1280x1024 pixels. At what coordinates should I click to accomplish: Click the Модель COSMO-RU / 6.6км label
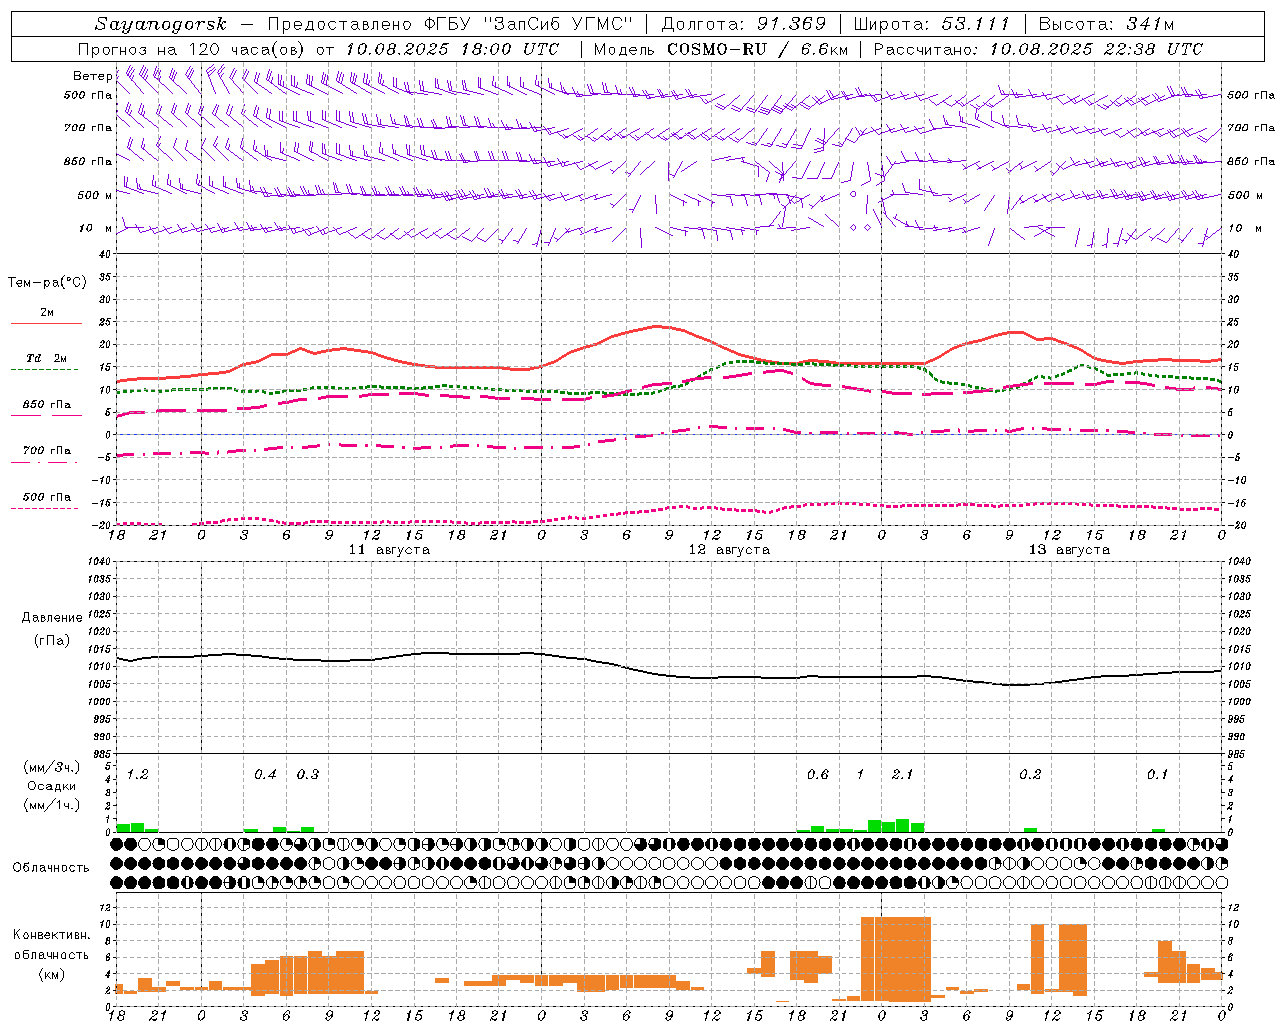coord(721,49)
